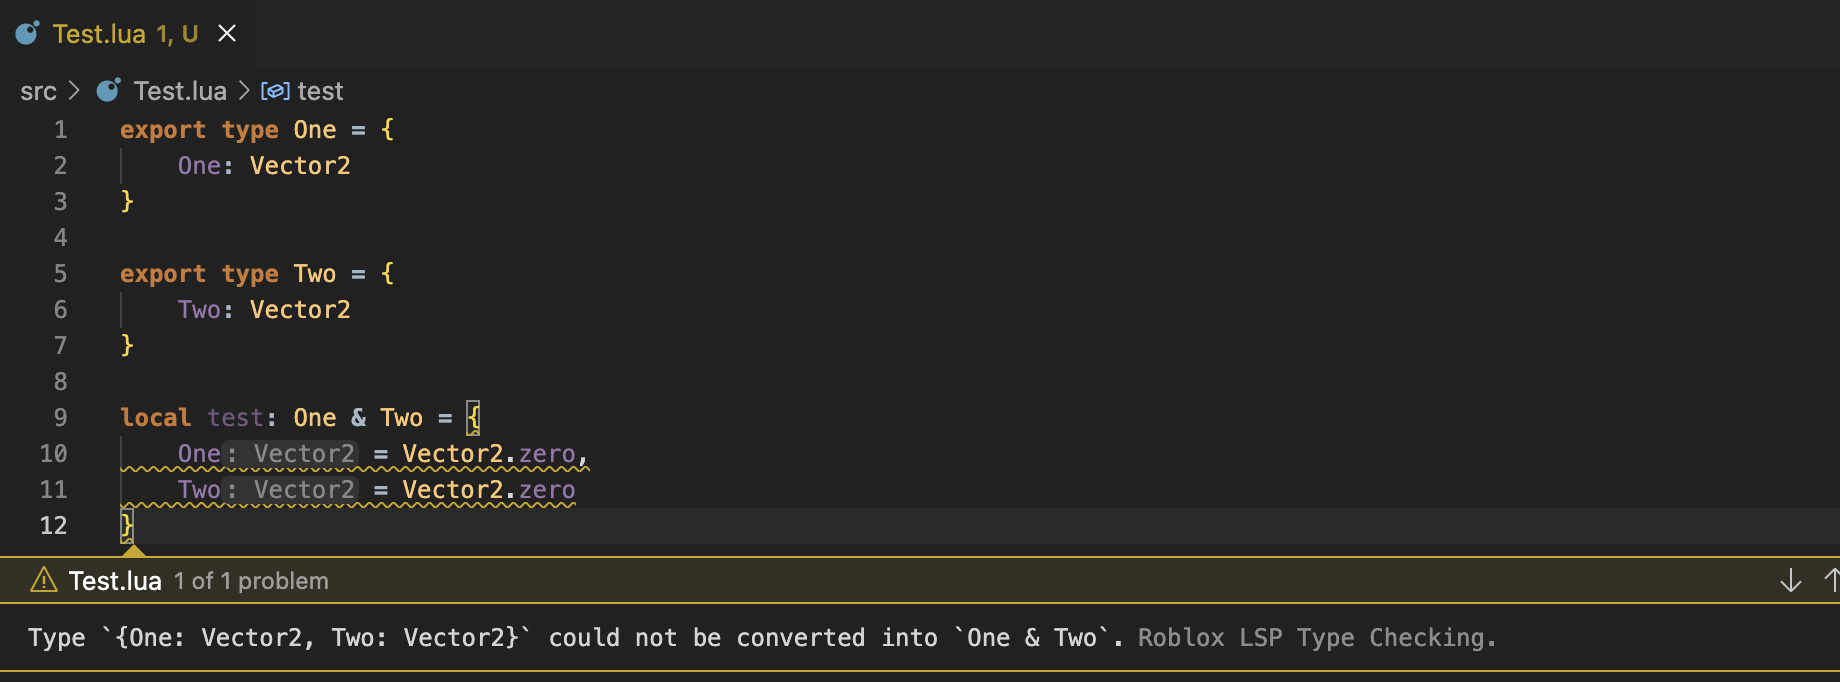1840x682 pixels.
Task: Go to previous problem with the up arrow icon
Action: click(1831, 579)
